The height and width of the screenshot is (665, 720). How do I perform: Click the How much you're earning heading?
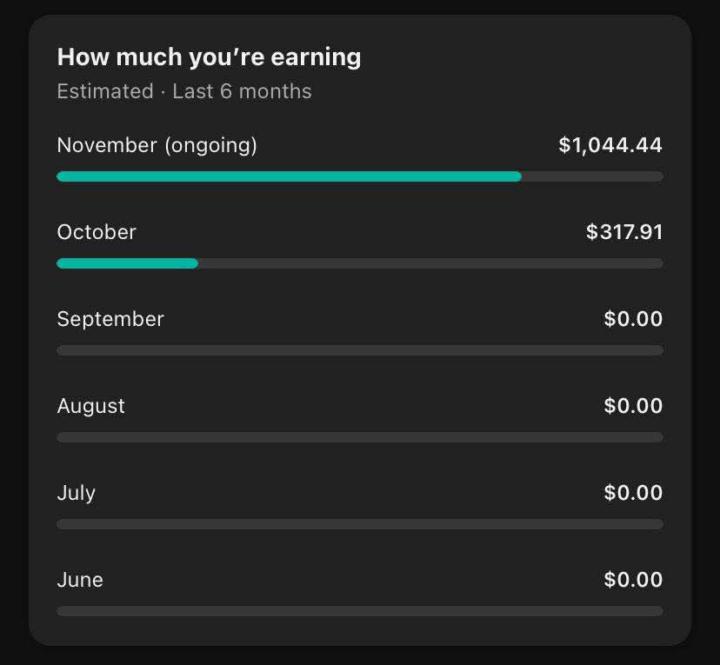pyautogui.click(x=209, y=57)
